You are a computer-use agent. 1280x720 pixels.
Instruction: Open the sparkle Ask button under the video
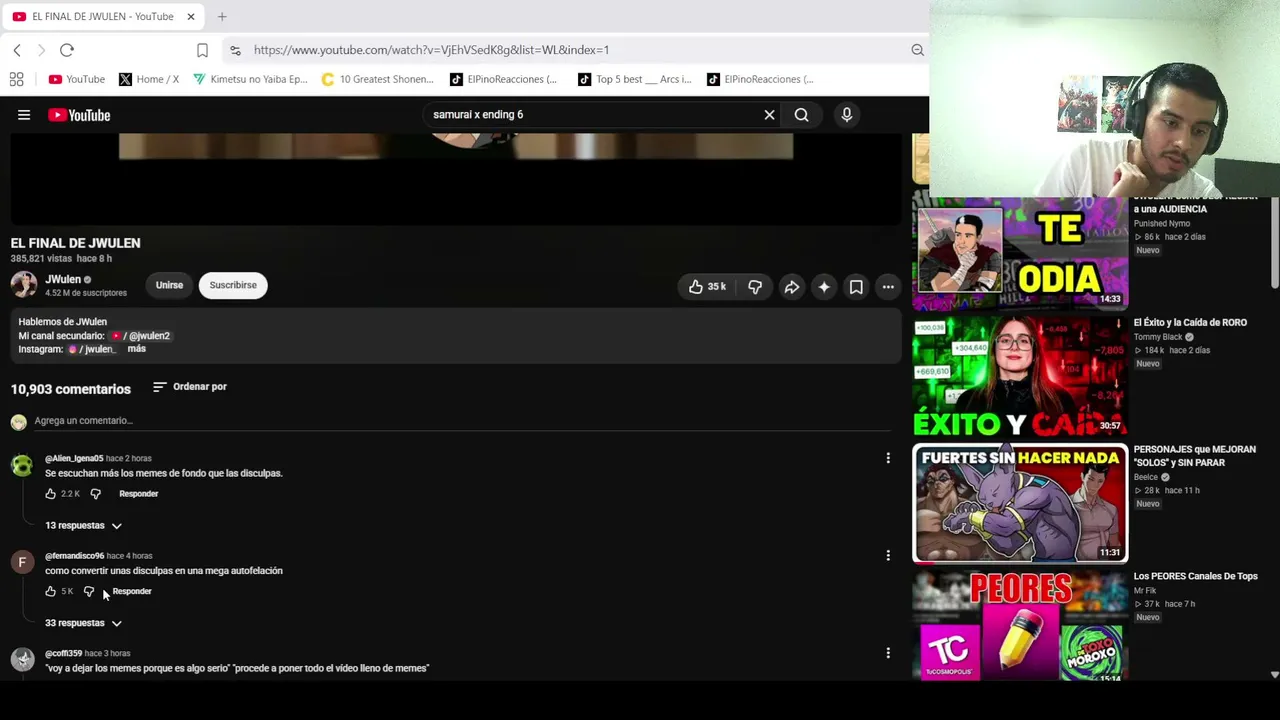click(824, 287)
